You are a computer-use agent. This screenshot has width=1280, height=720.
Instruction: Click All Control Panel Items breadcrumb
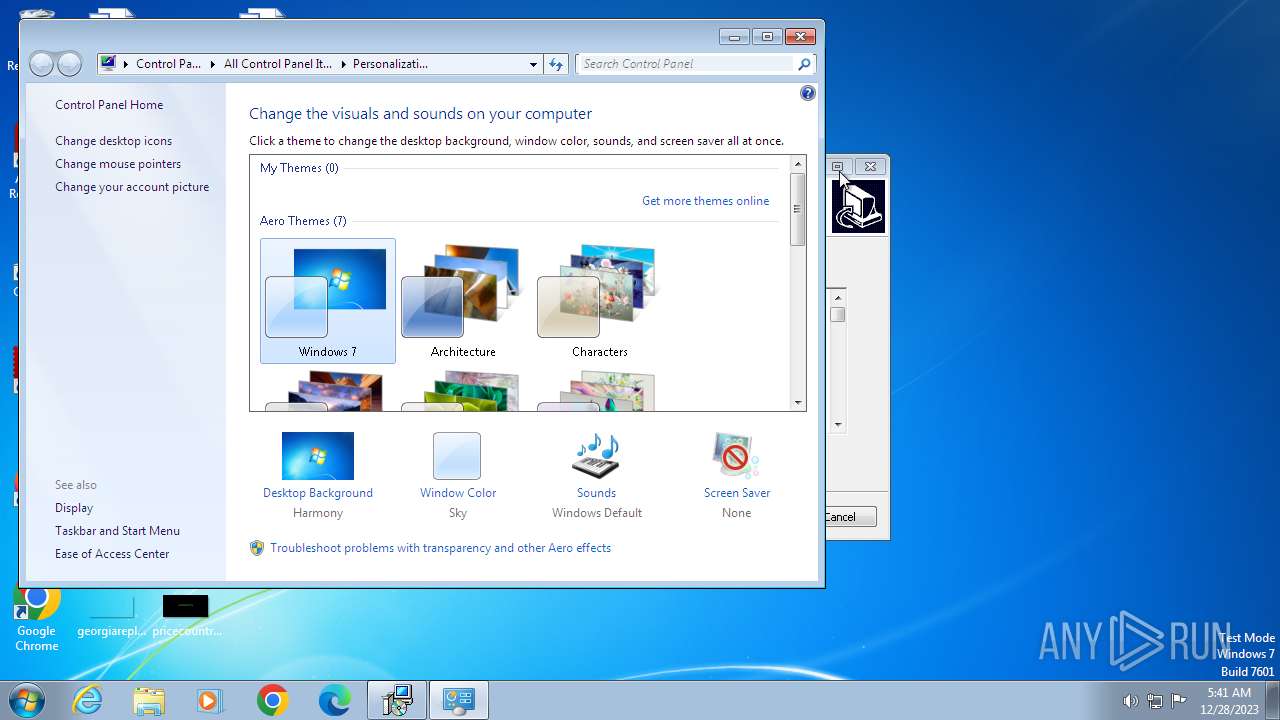[277, 64]
